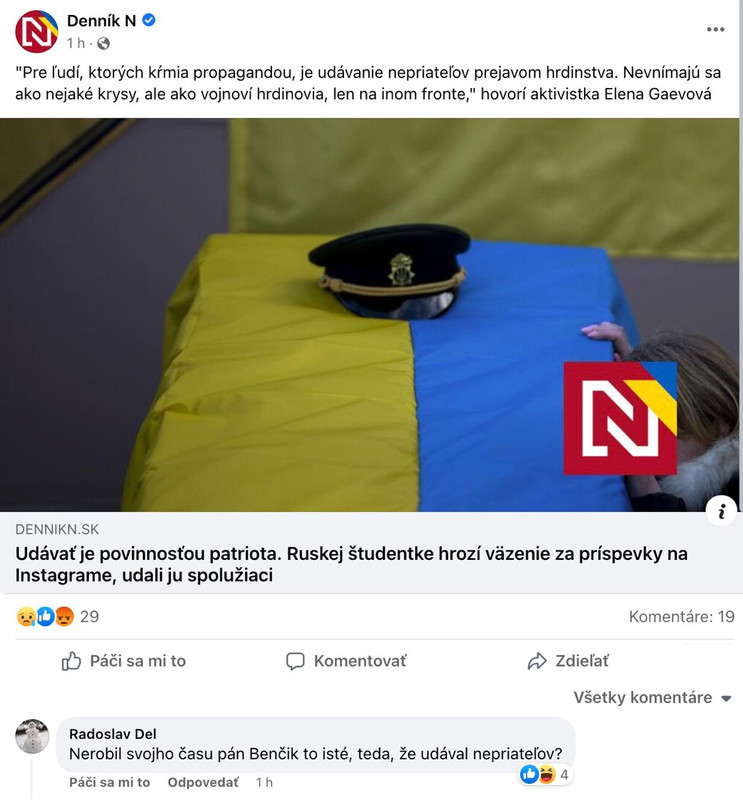
Task: Open the three-dots post options menu
Action: point(715,30)
